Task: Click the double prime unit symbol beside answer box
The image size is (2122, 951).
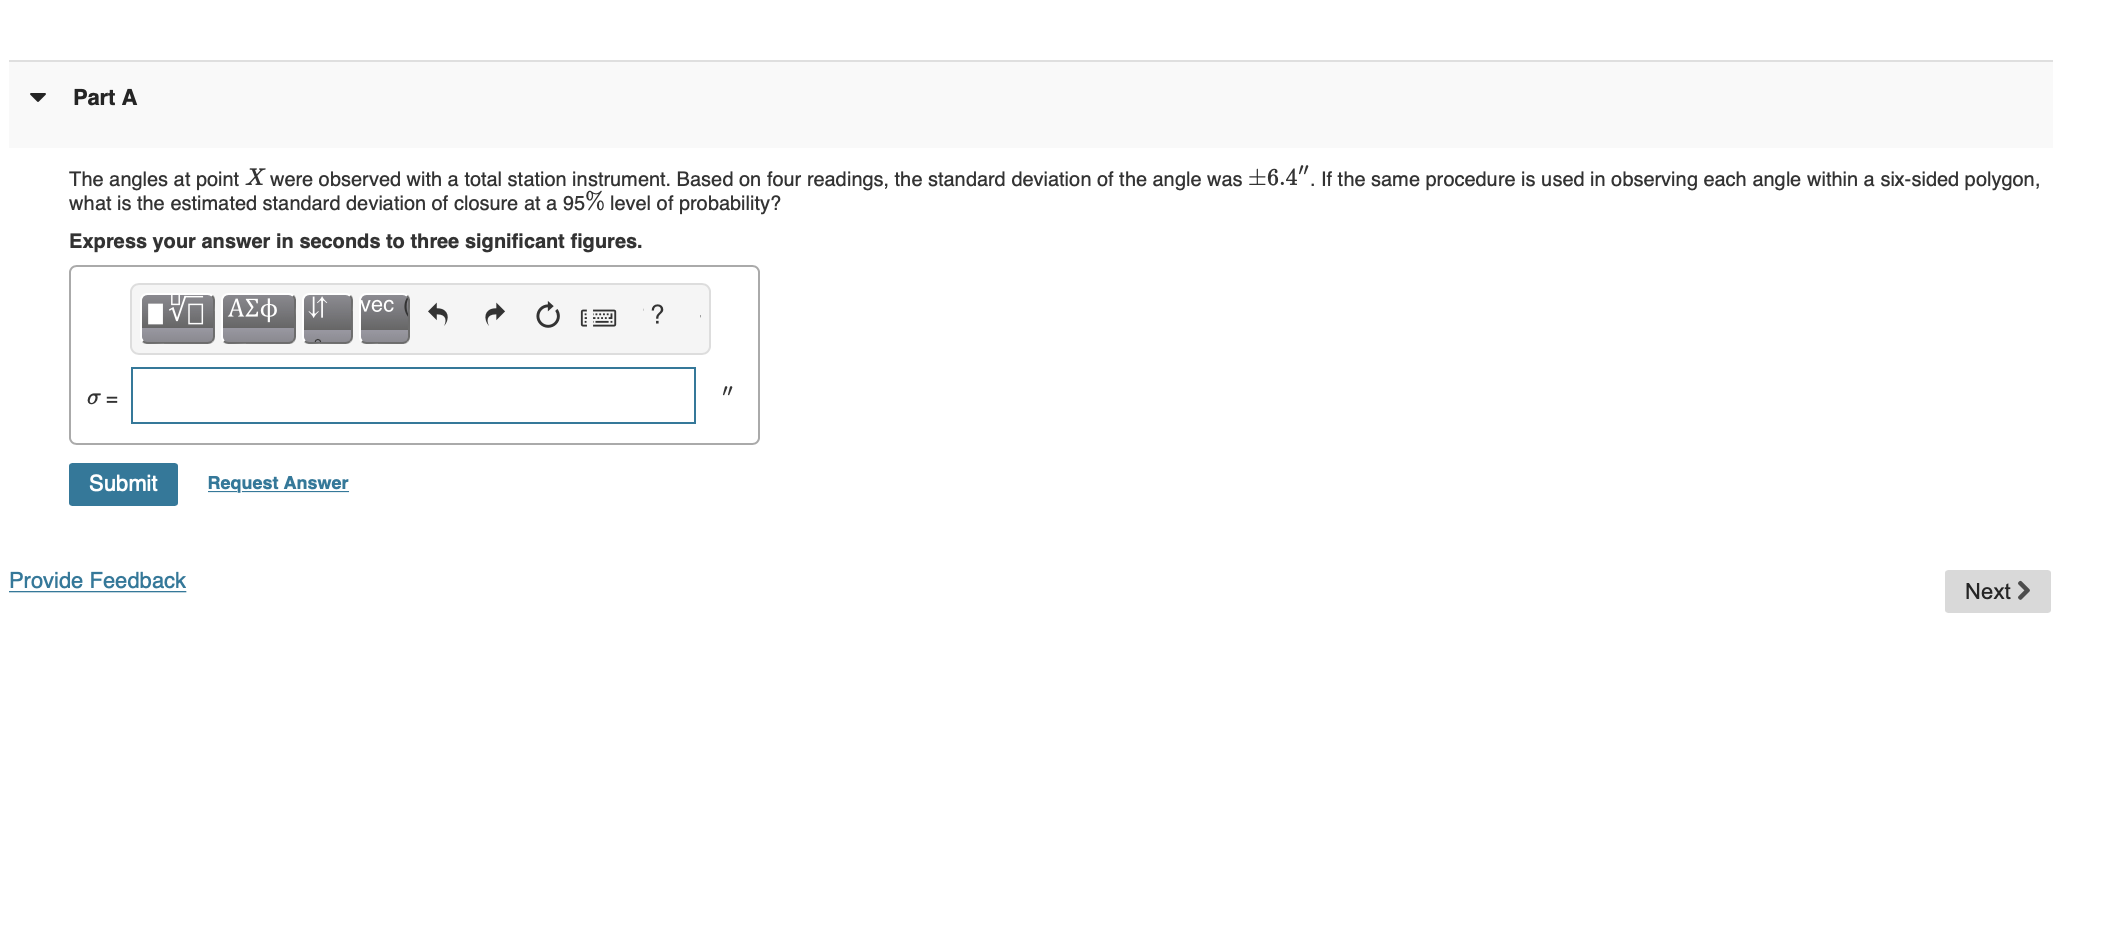Action: [x=727, y=392]
